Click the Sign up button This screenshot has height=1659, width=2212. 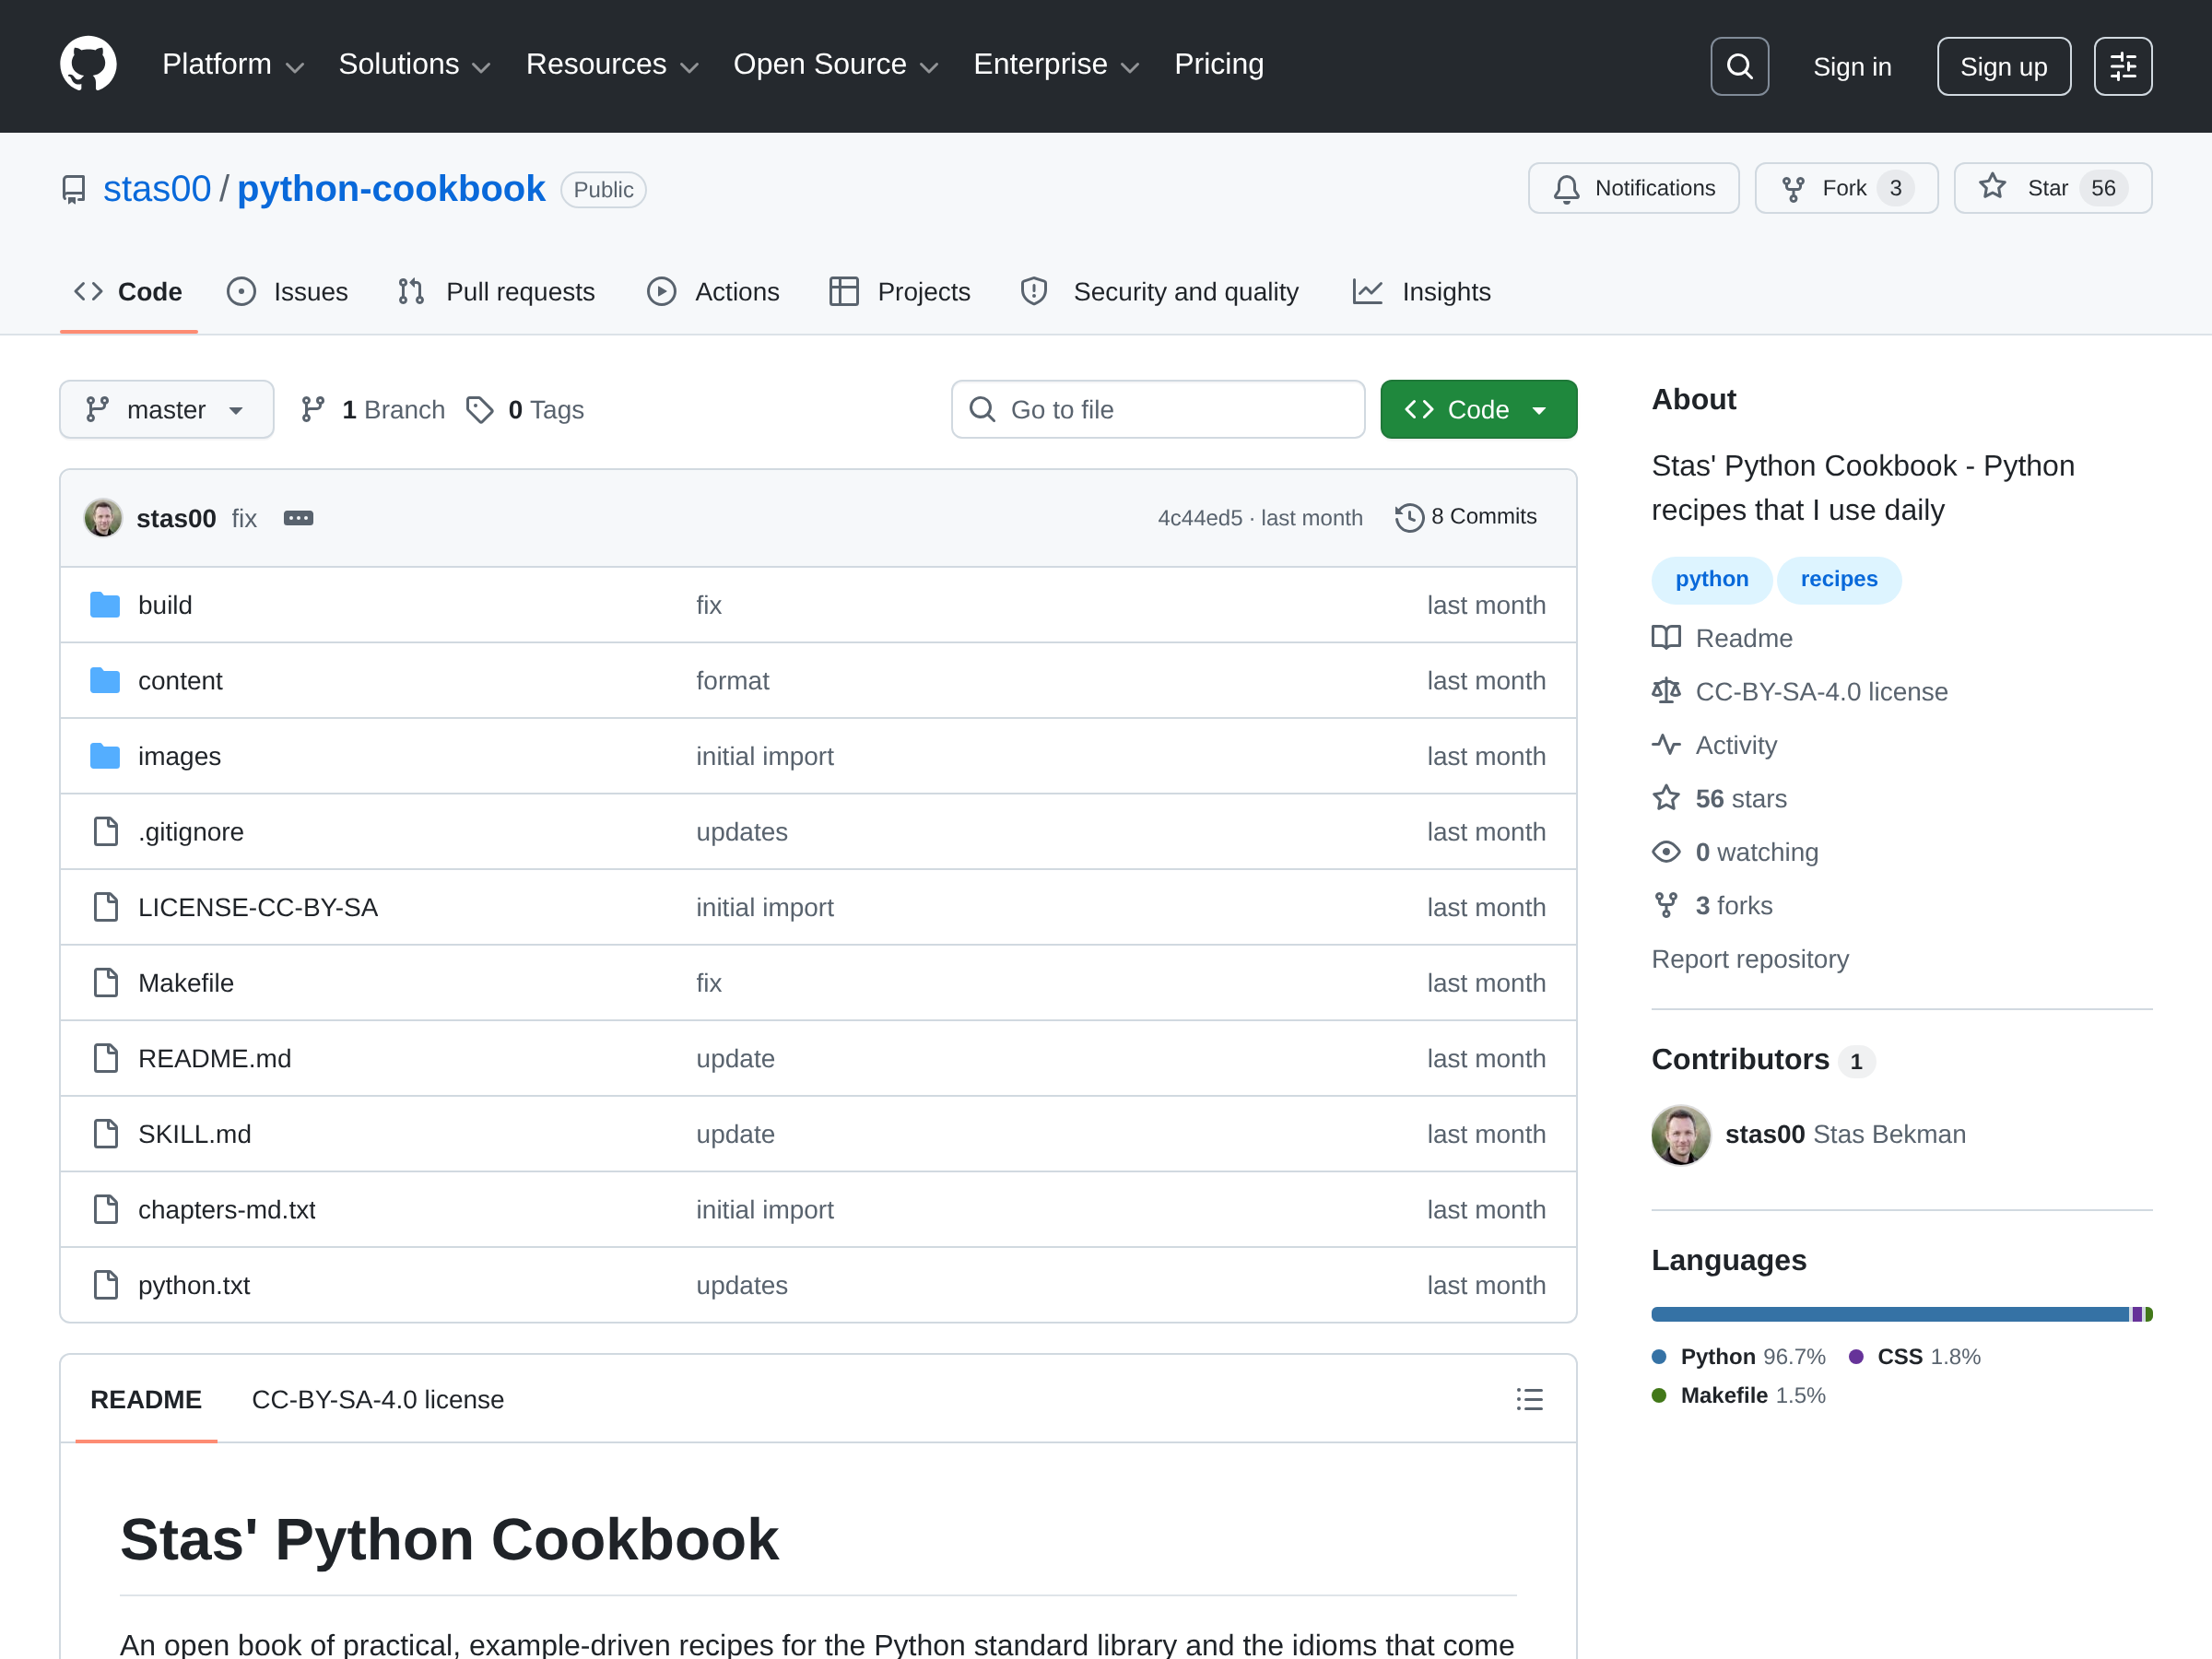[x=2003, y=66]
